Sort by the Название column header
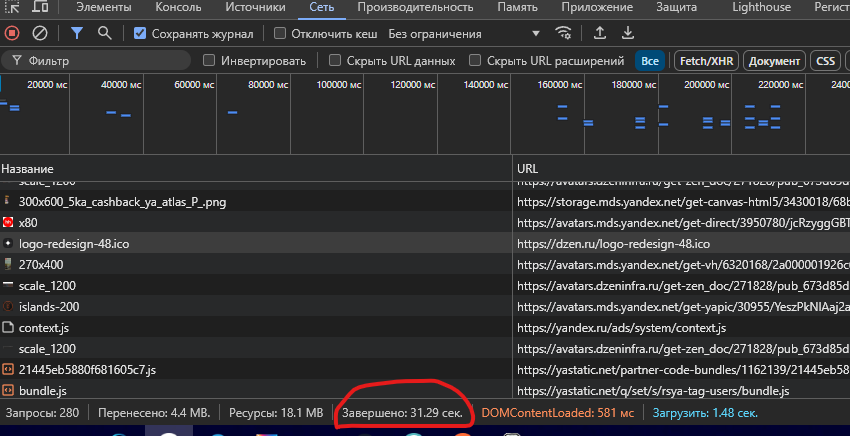This screenshot has height=436, width=850. [256, 169]
